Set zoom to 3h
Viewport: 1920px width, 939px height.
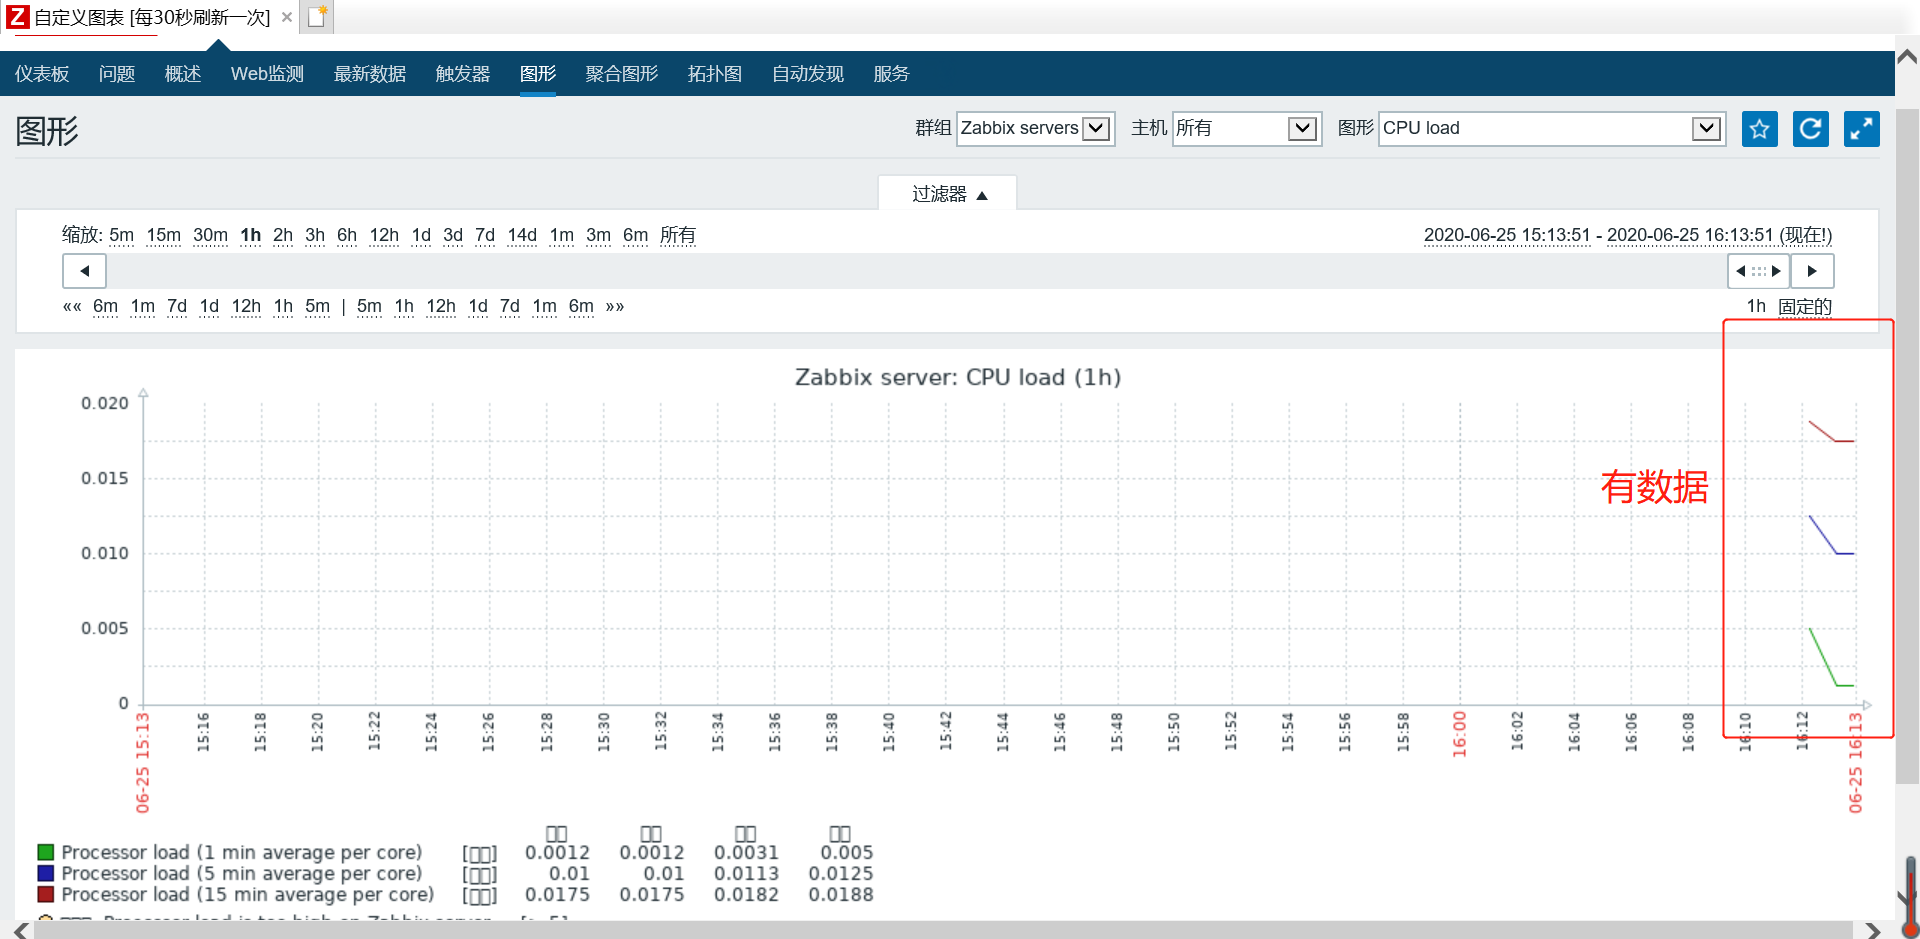[315, 235]
